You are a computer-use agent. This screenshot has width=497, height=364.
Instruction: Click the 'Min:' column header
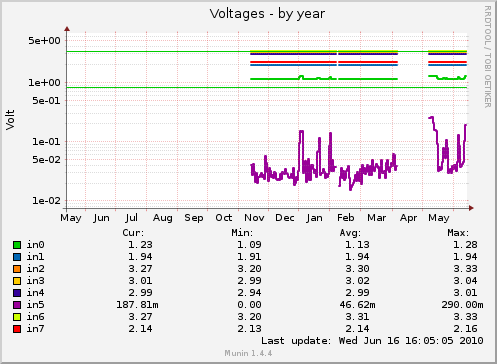click(242, 233)
